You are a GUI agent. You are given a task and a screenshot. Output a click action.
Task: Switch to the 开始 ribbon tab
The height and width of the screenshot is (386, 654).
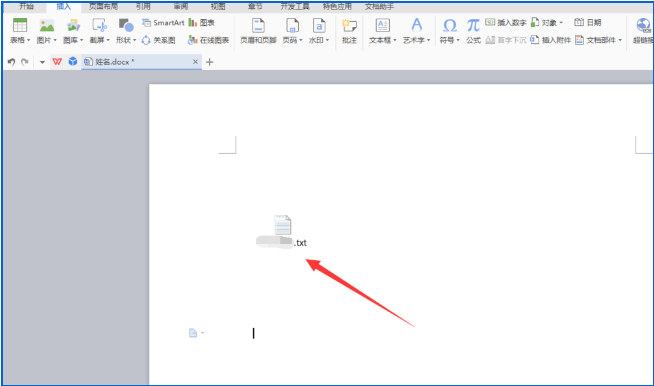coord(26,6)
